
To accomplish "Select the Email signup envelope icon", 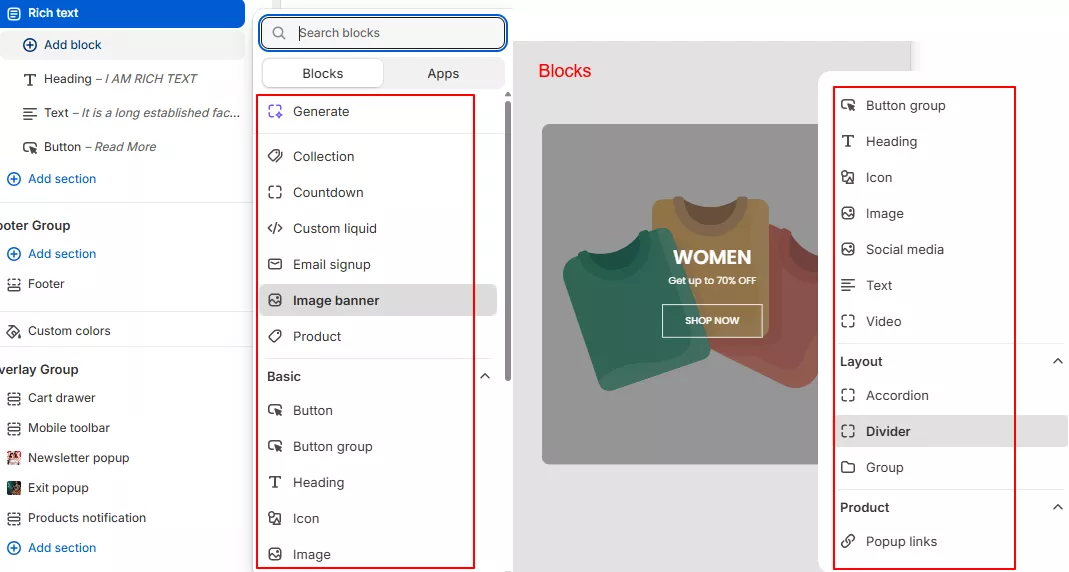I will [x=275, y=265].
